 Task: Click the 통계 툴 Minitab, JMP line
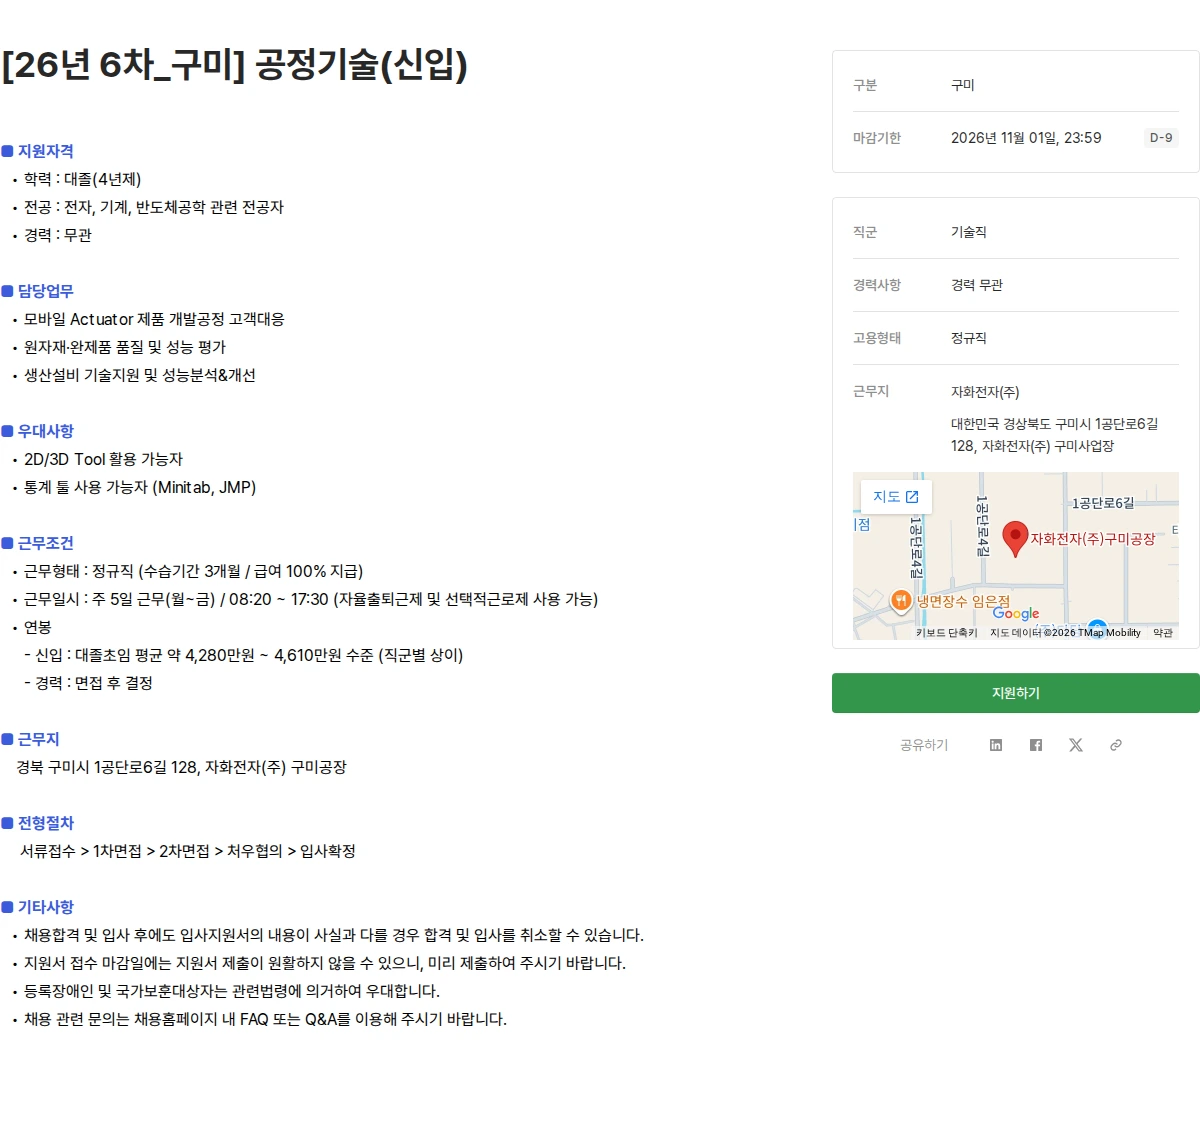coord(140,487)
